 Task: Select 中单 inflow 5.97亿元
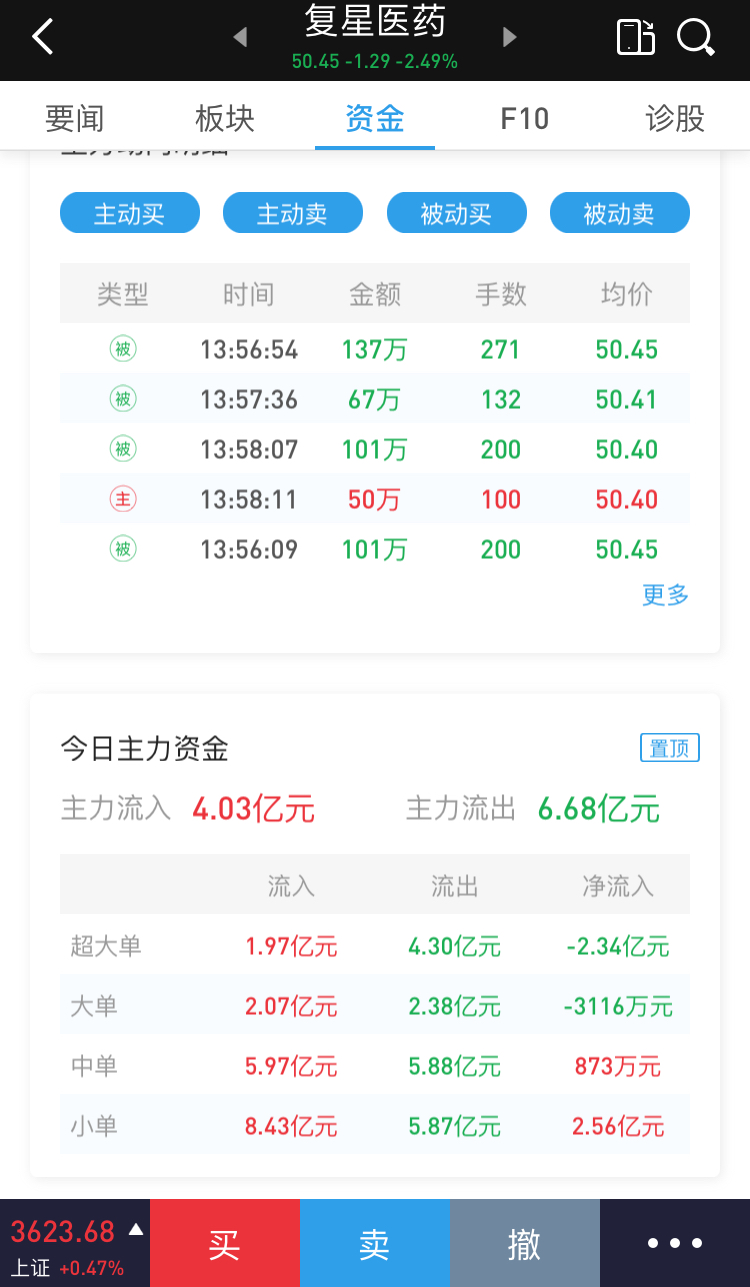291,1066
